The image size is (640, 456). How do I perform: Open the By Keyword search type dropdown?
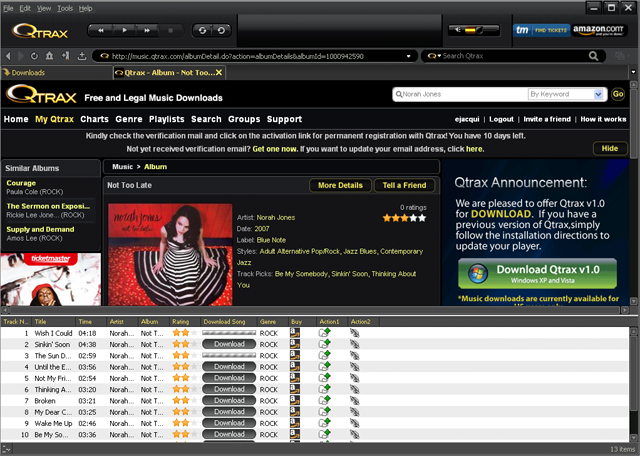click(x=566, y=94)
